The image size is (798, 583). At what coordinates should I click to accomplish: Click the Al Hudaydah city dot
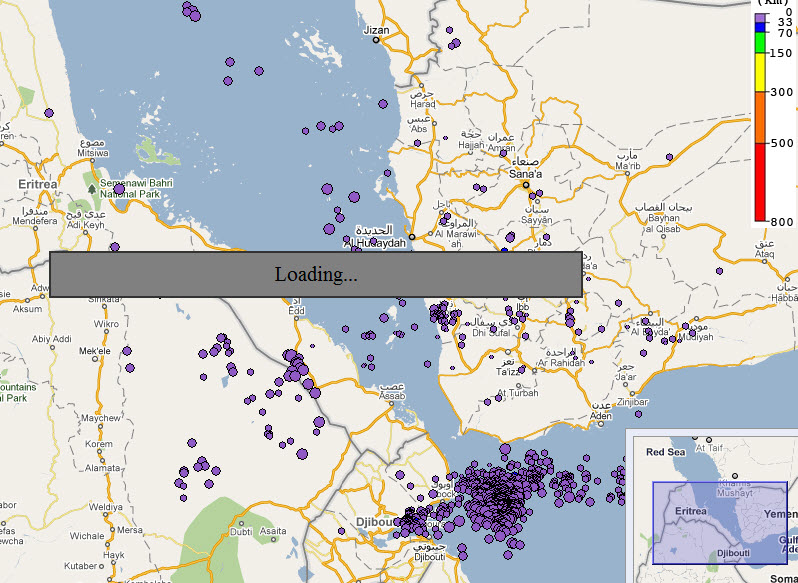[x=412, y=237]
